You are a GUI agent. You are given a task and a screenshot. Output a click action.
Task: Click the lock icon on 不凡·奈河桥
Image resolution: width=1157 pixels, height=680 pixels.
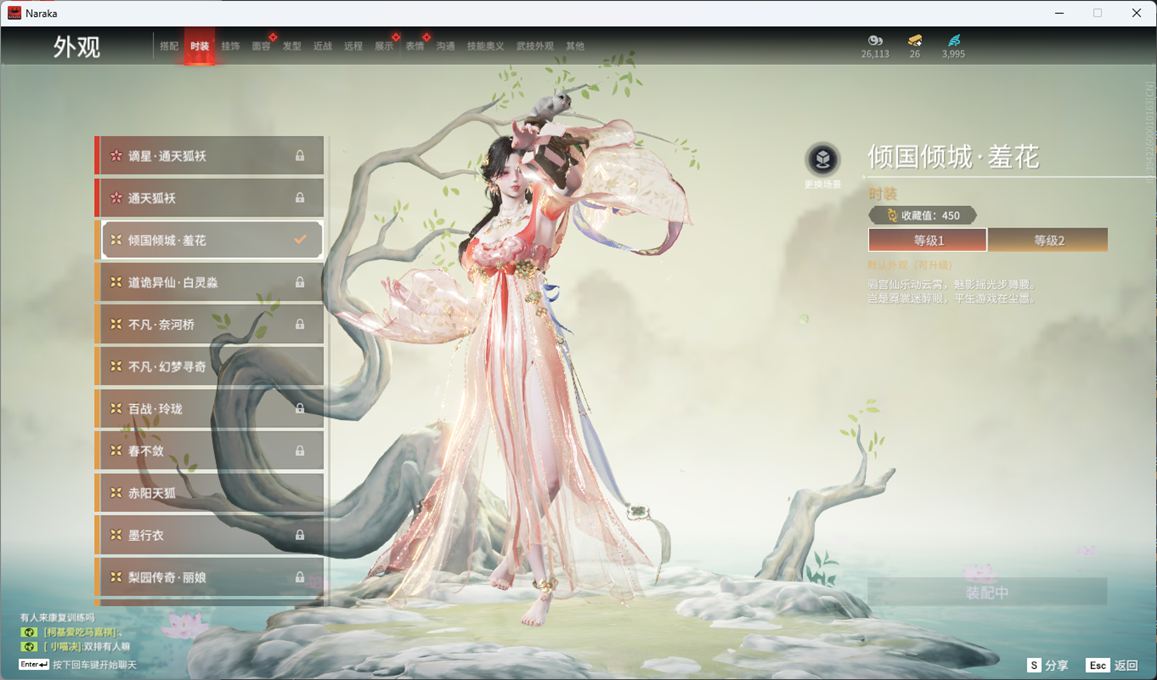point(300,324)
